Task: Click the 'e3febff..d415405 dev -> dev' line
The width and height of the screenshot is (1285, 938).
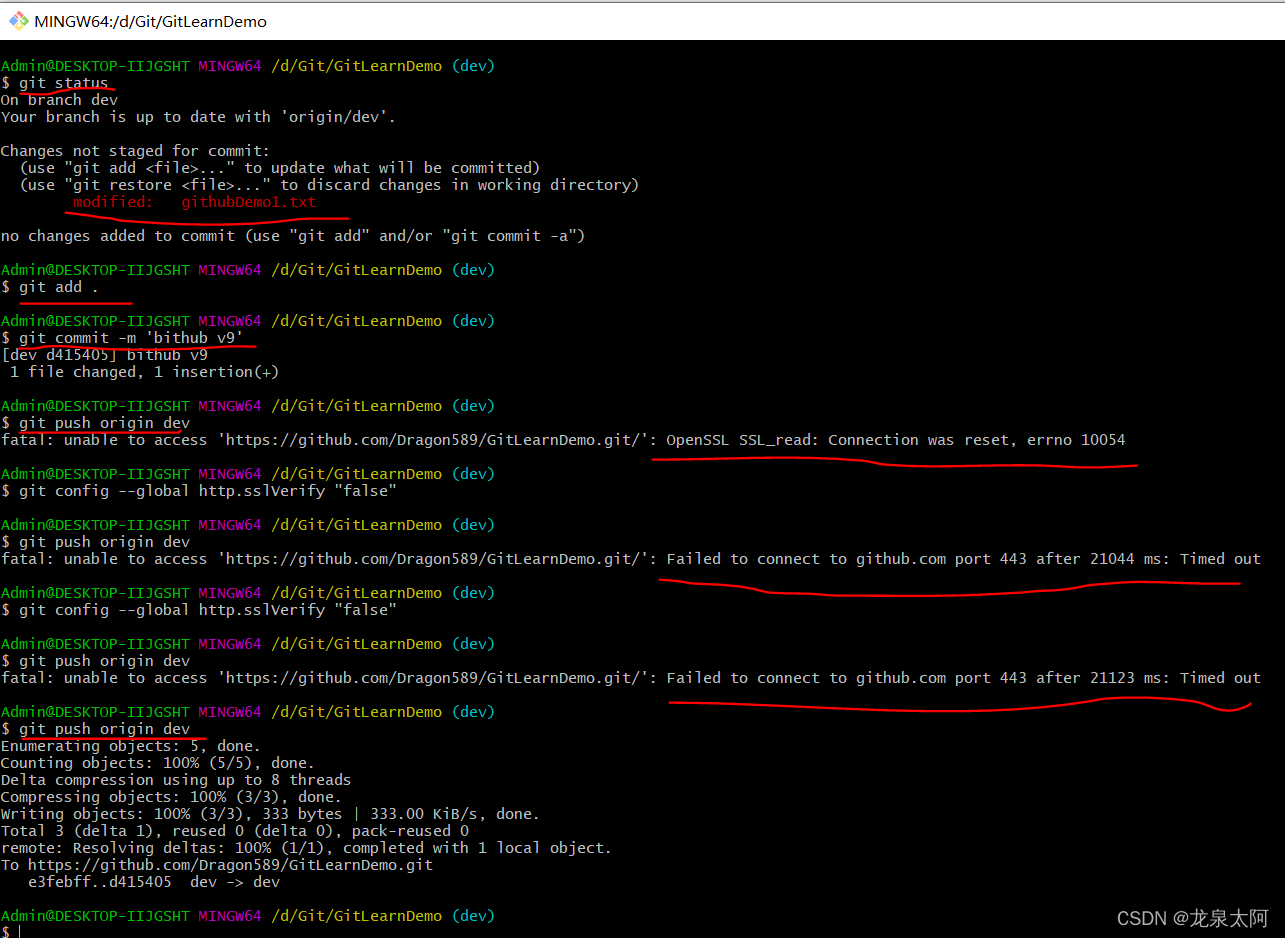Action: coord(153,882)
